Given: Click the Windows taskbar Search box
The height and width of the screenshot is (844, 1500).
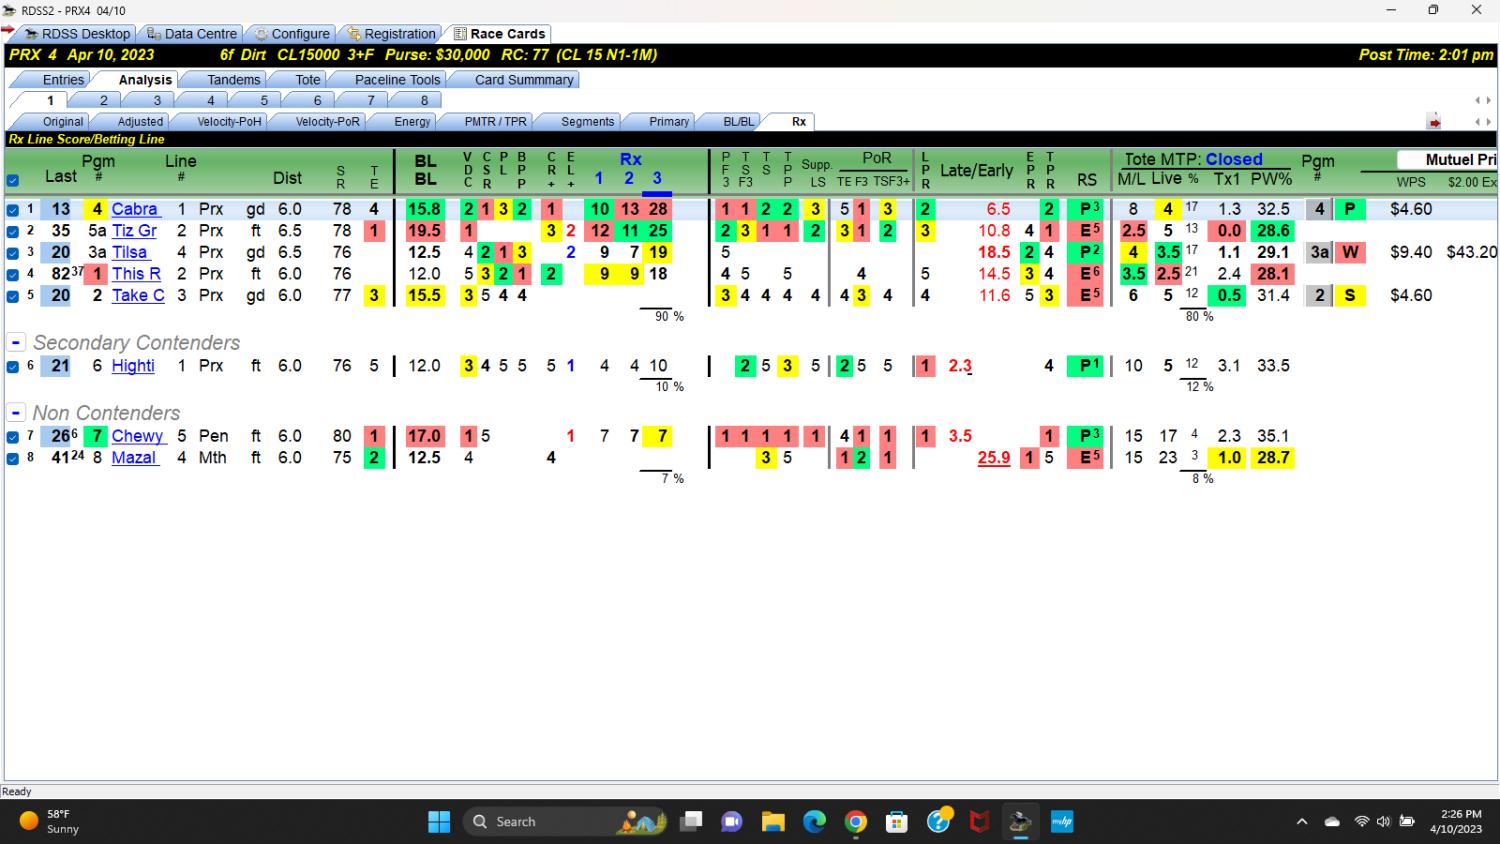Looking at the screenshot, I should coord(566,822).
